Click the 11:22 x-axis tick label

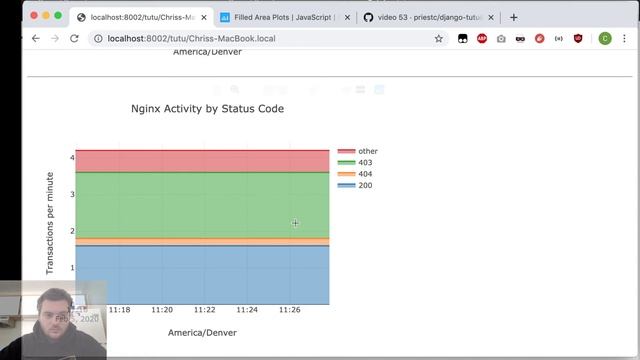(204, 310)
